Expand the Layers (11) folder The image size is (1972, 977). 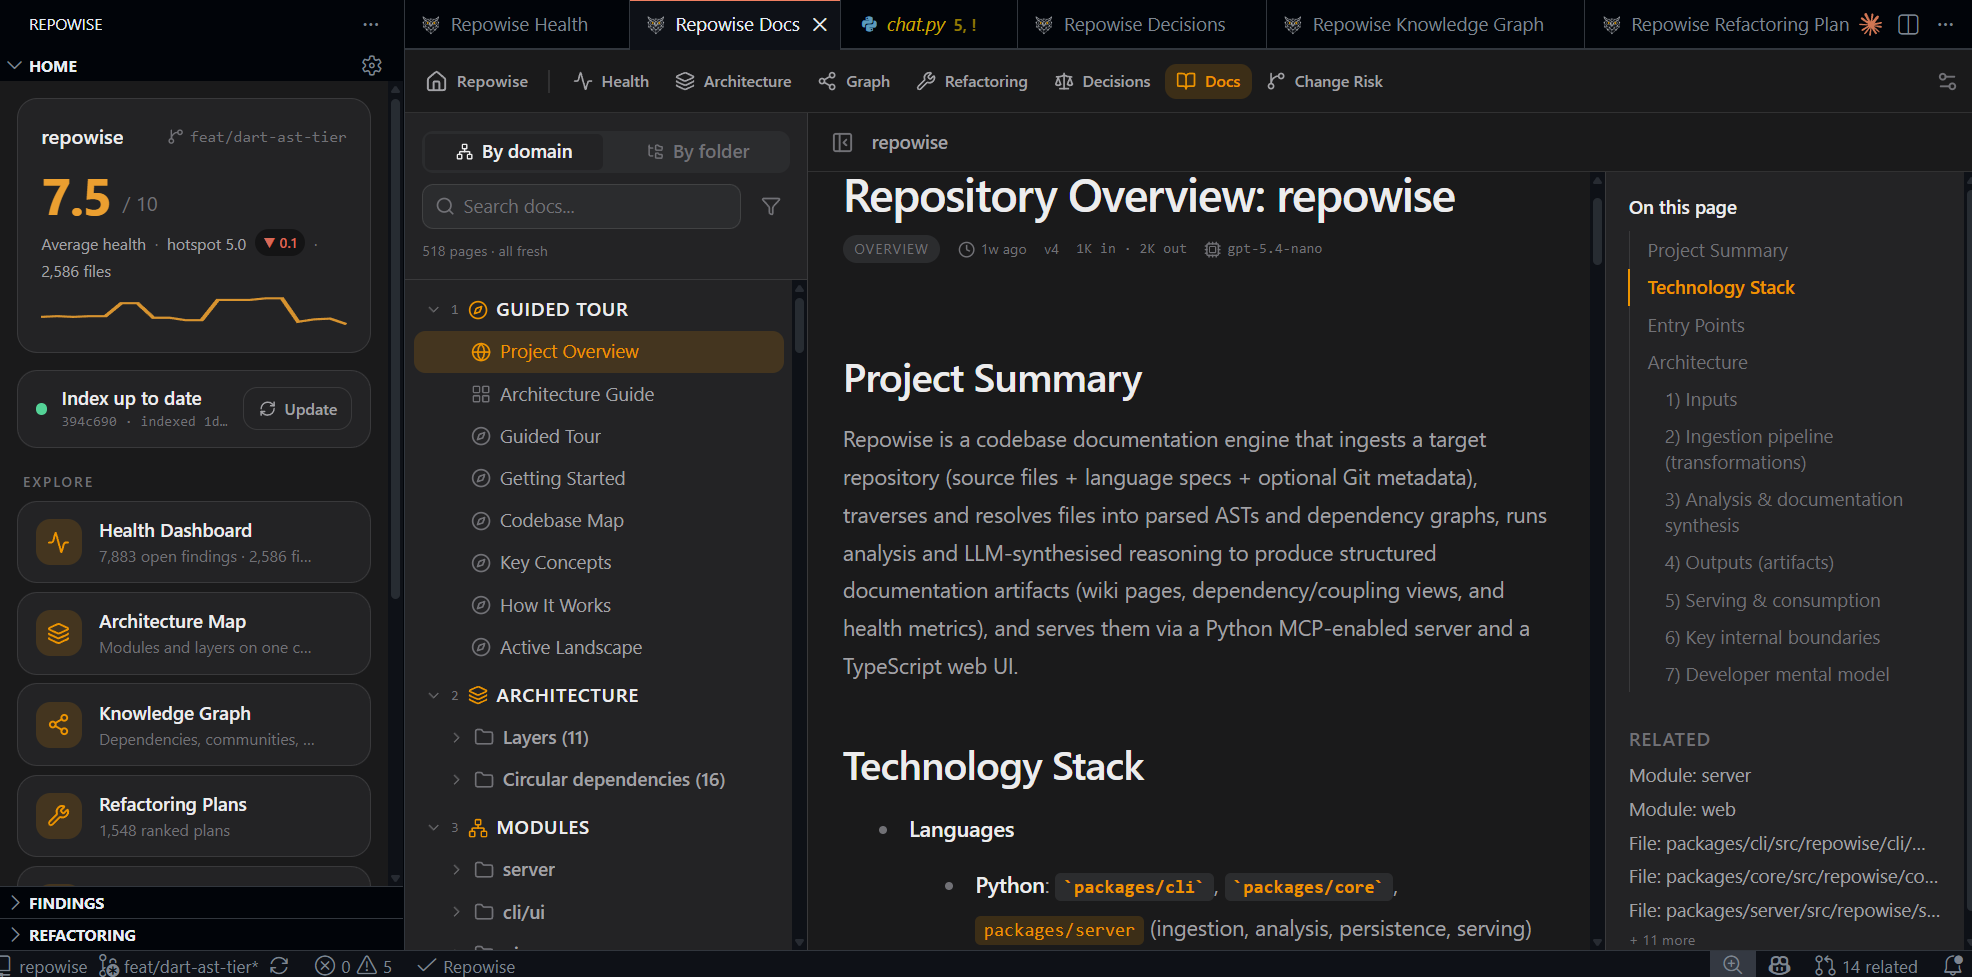[456, 737]
